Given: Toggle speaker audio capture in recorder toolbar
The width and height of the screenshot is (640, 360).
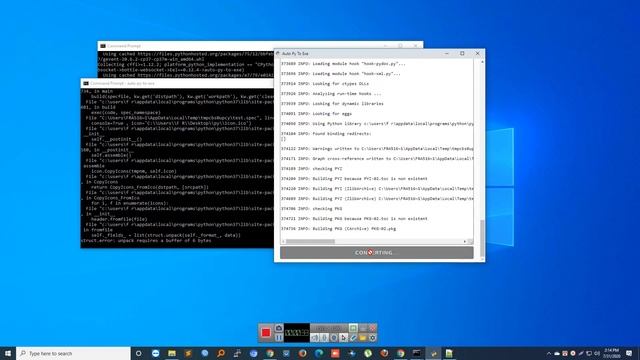Looking at the screenshot, I should click(x=315, y=338).
